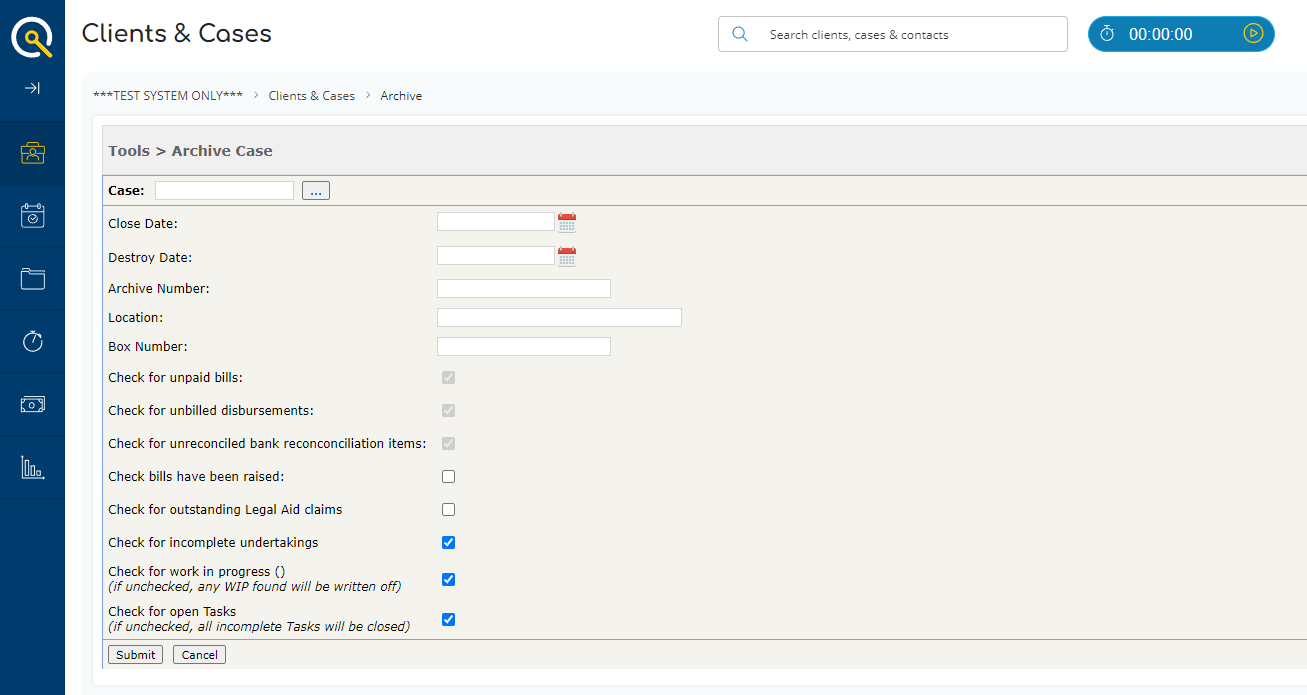Click the Tools > Archive Case heading

pyautogui.click(x=191, y=151)
